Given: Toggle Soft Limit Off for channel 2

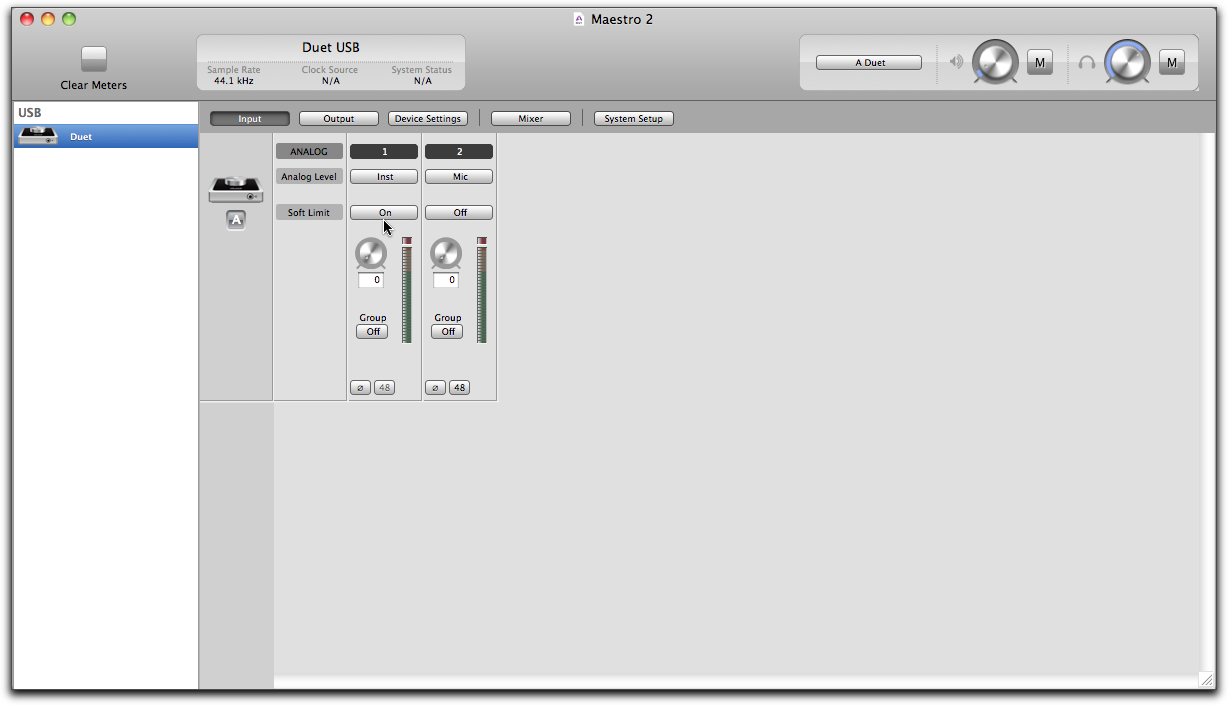Looking at the screenshot, I should pos(460,213).
